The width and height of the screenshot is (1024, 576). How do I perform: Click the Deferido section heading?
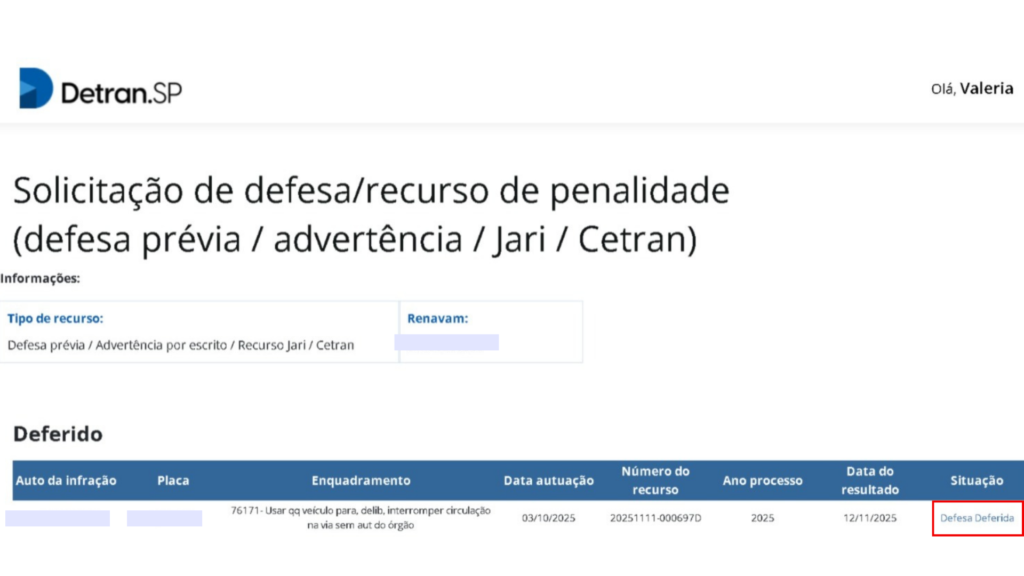point(58,434)
